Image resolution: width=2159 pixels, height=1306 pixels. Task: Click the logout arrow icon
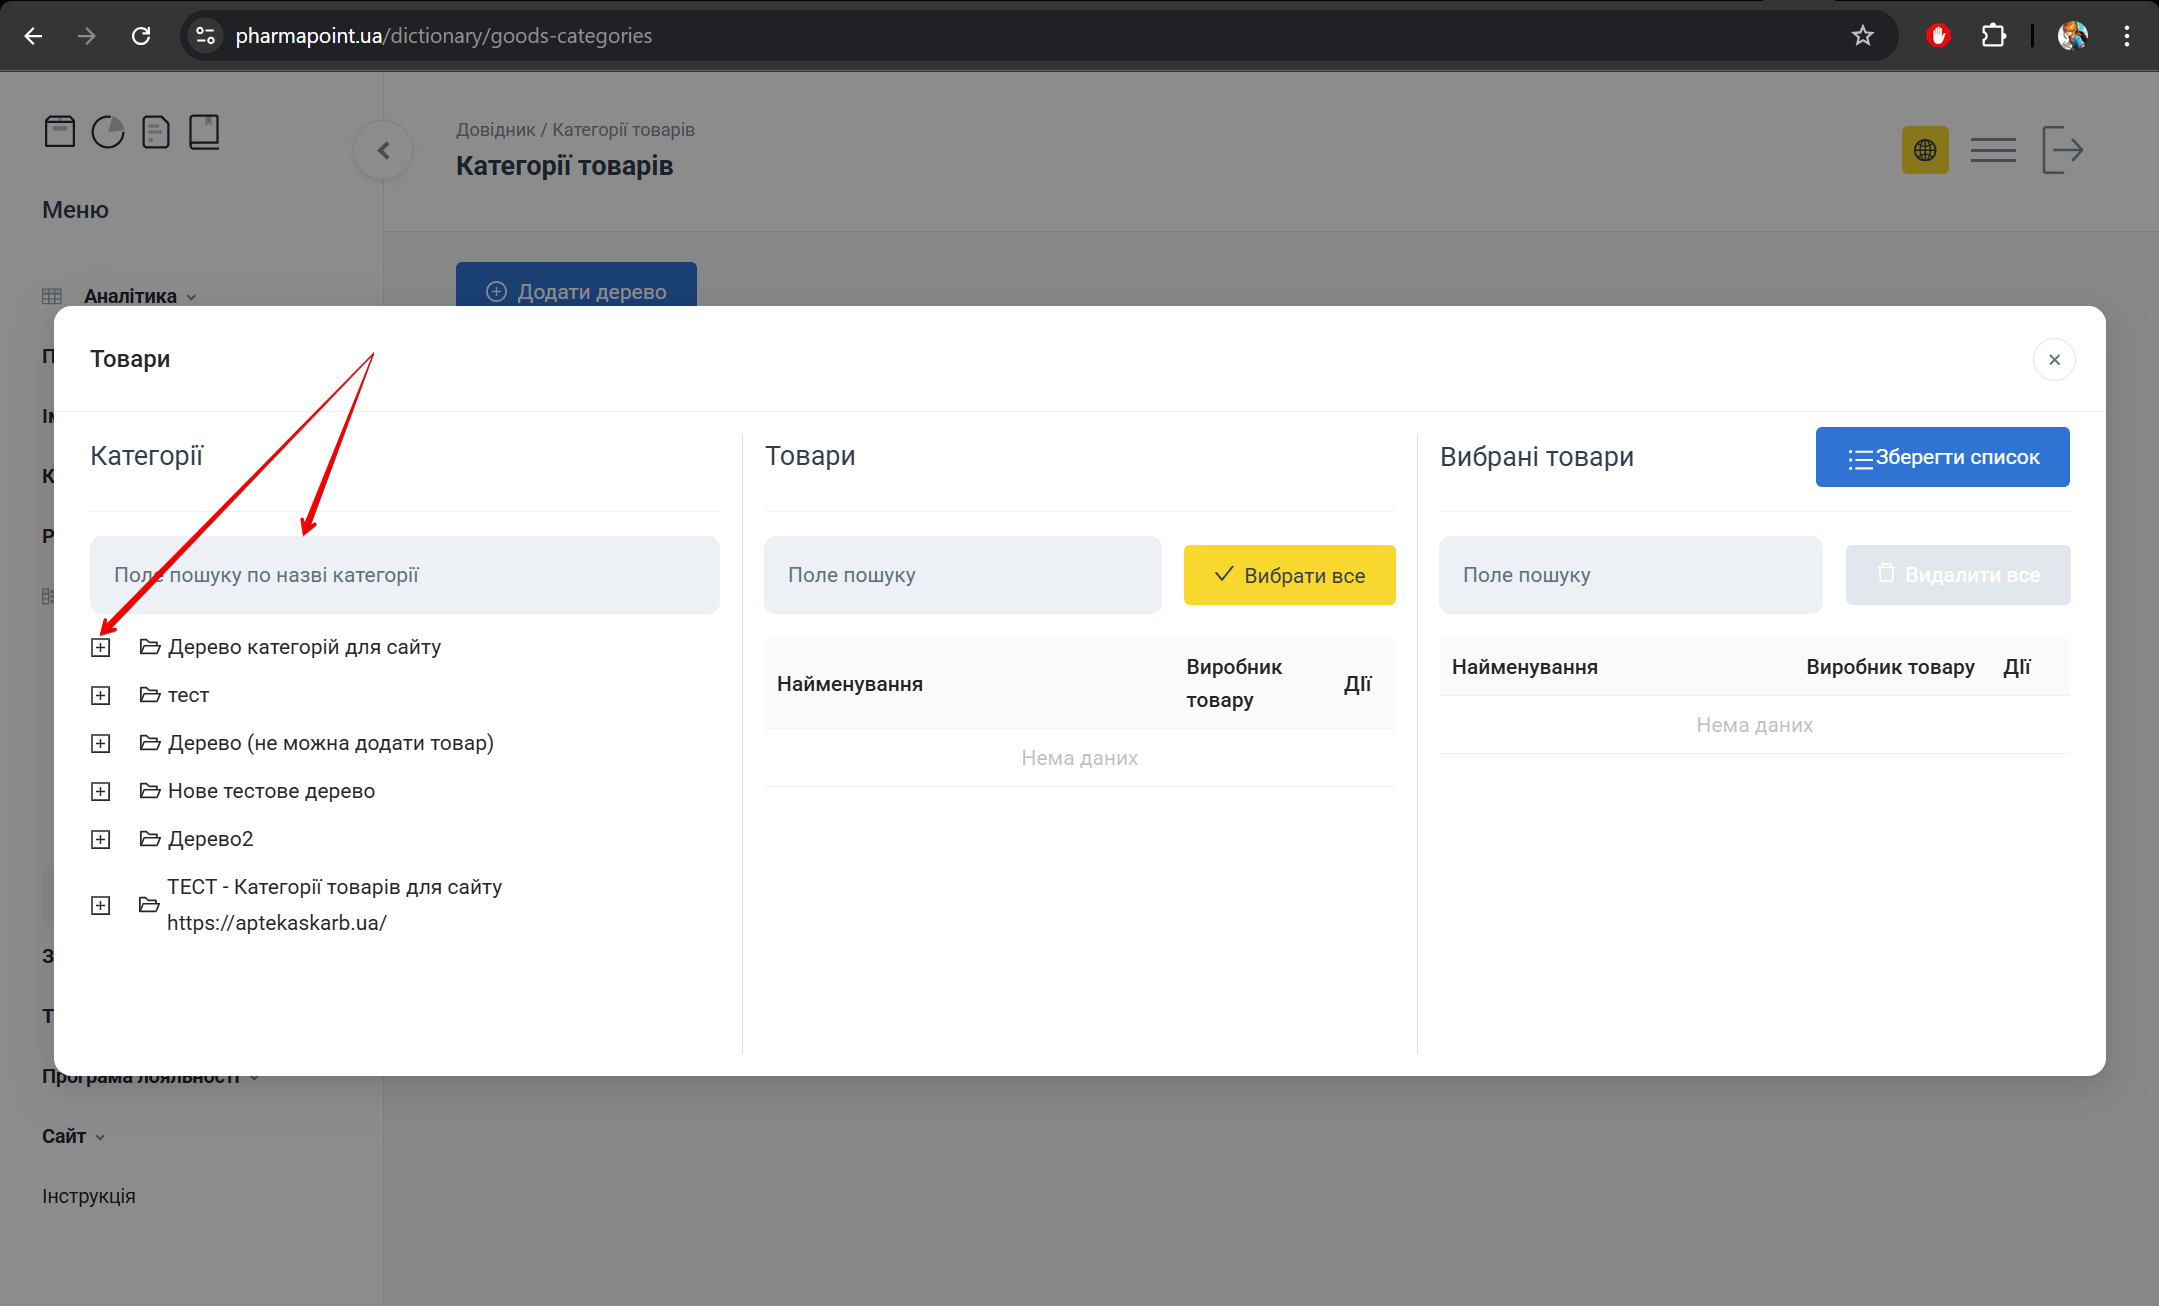tap(2062, 150)
